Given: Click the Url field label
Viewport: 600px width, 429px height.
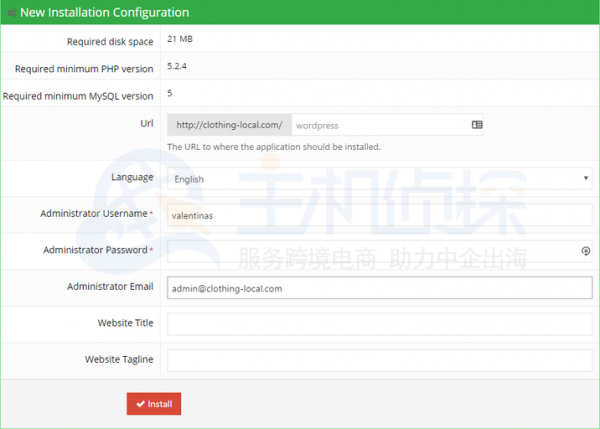Looking at the screenshot, I should (146, 122).
